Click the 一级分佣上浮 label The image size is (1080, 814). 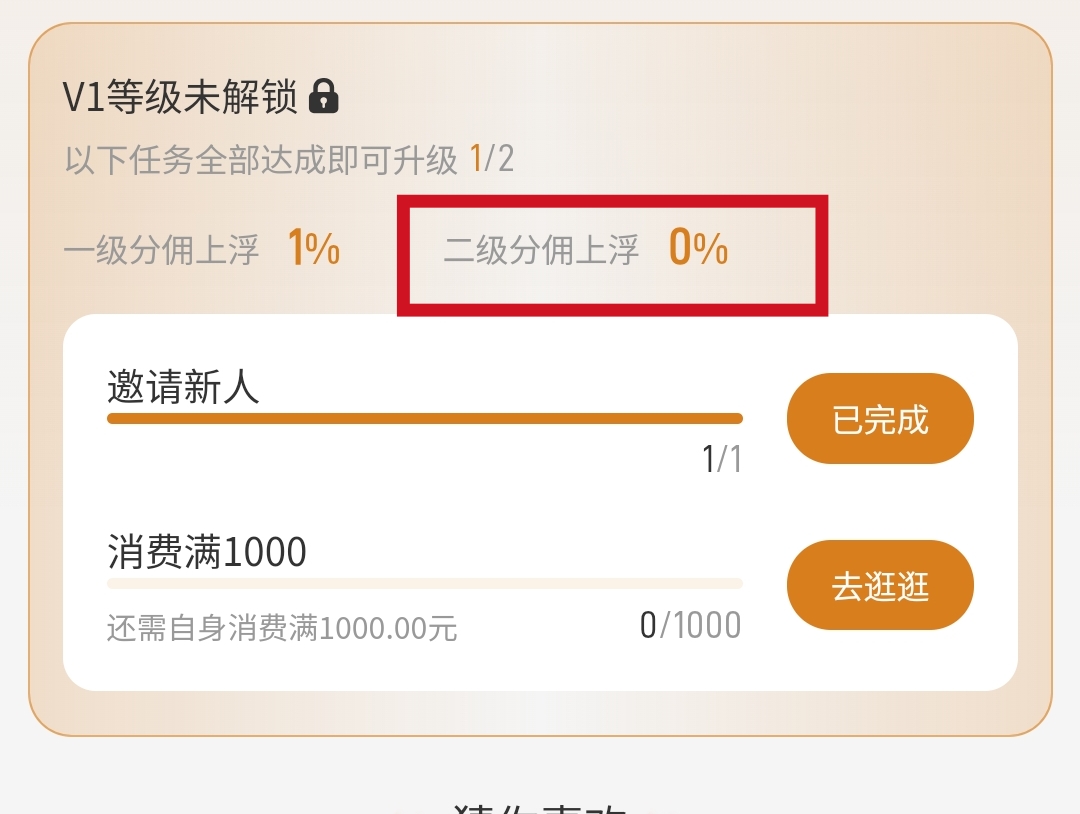pyautogui.click(x=161, y=249)
